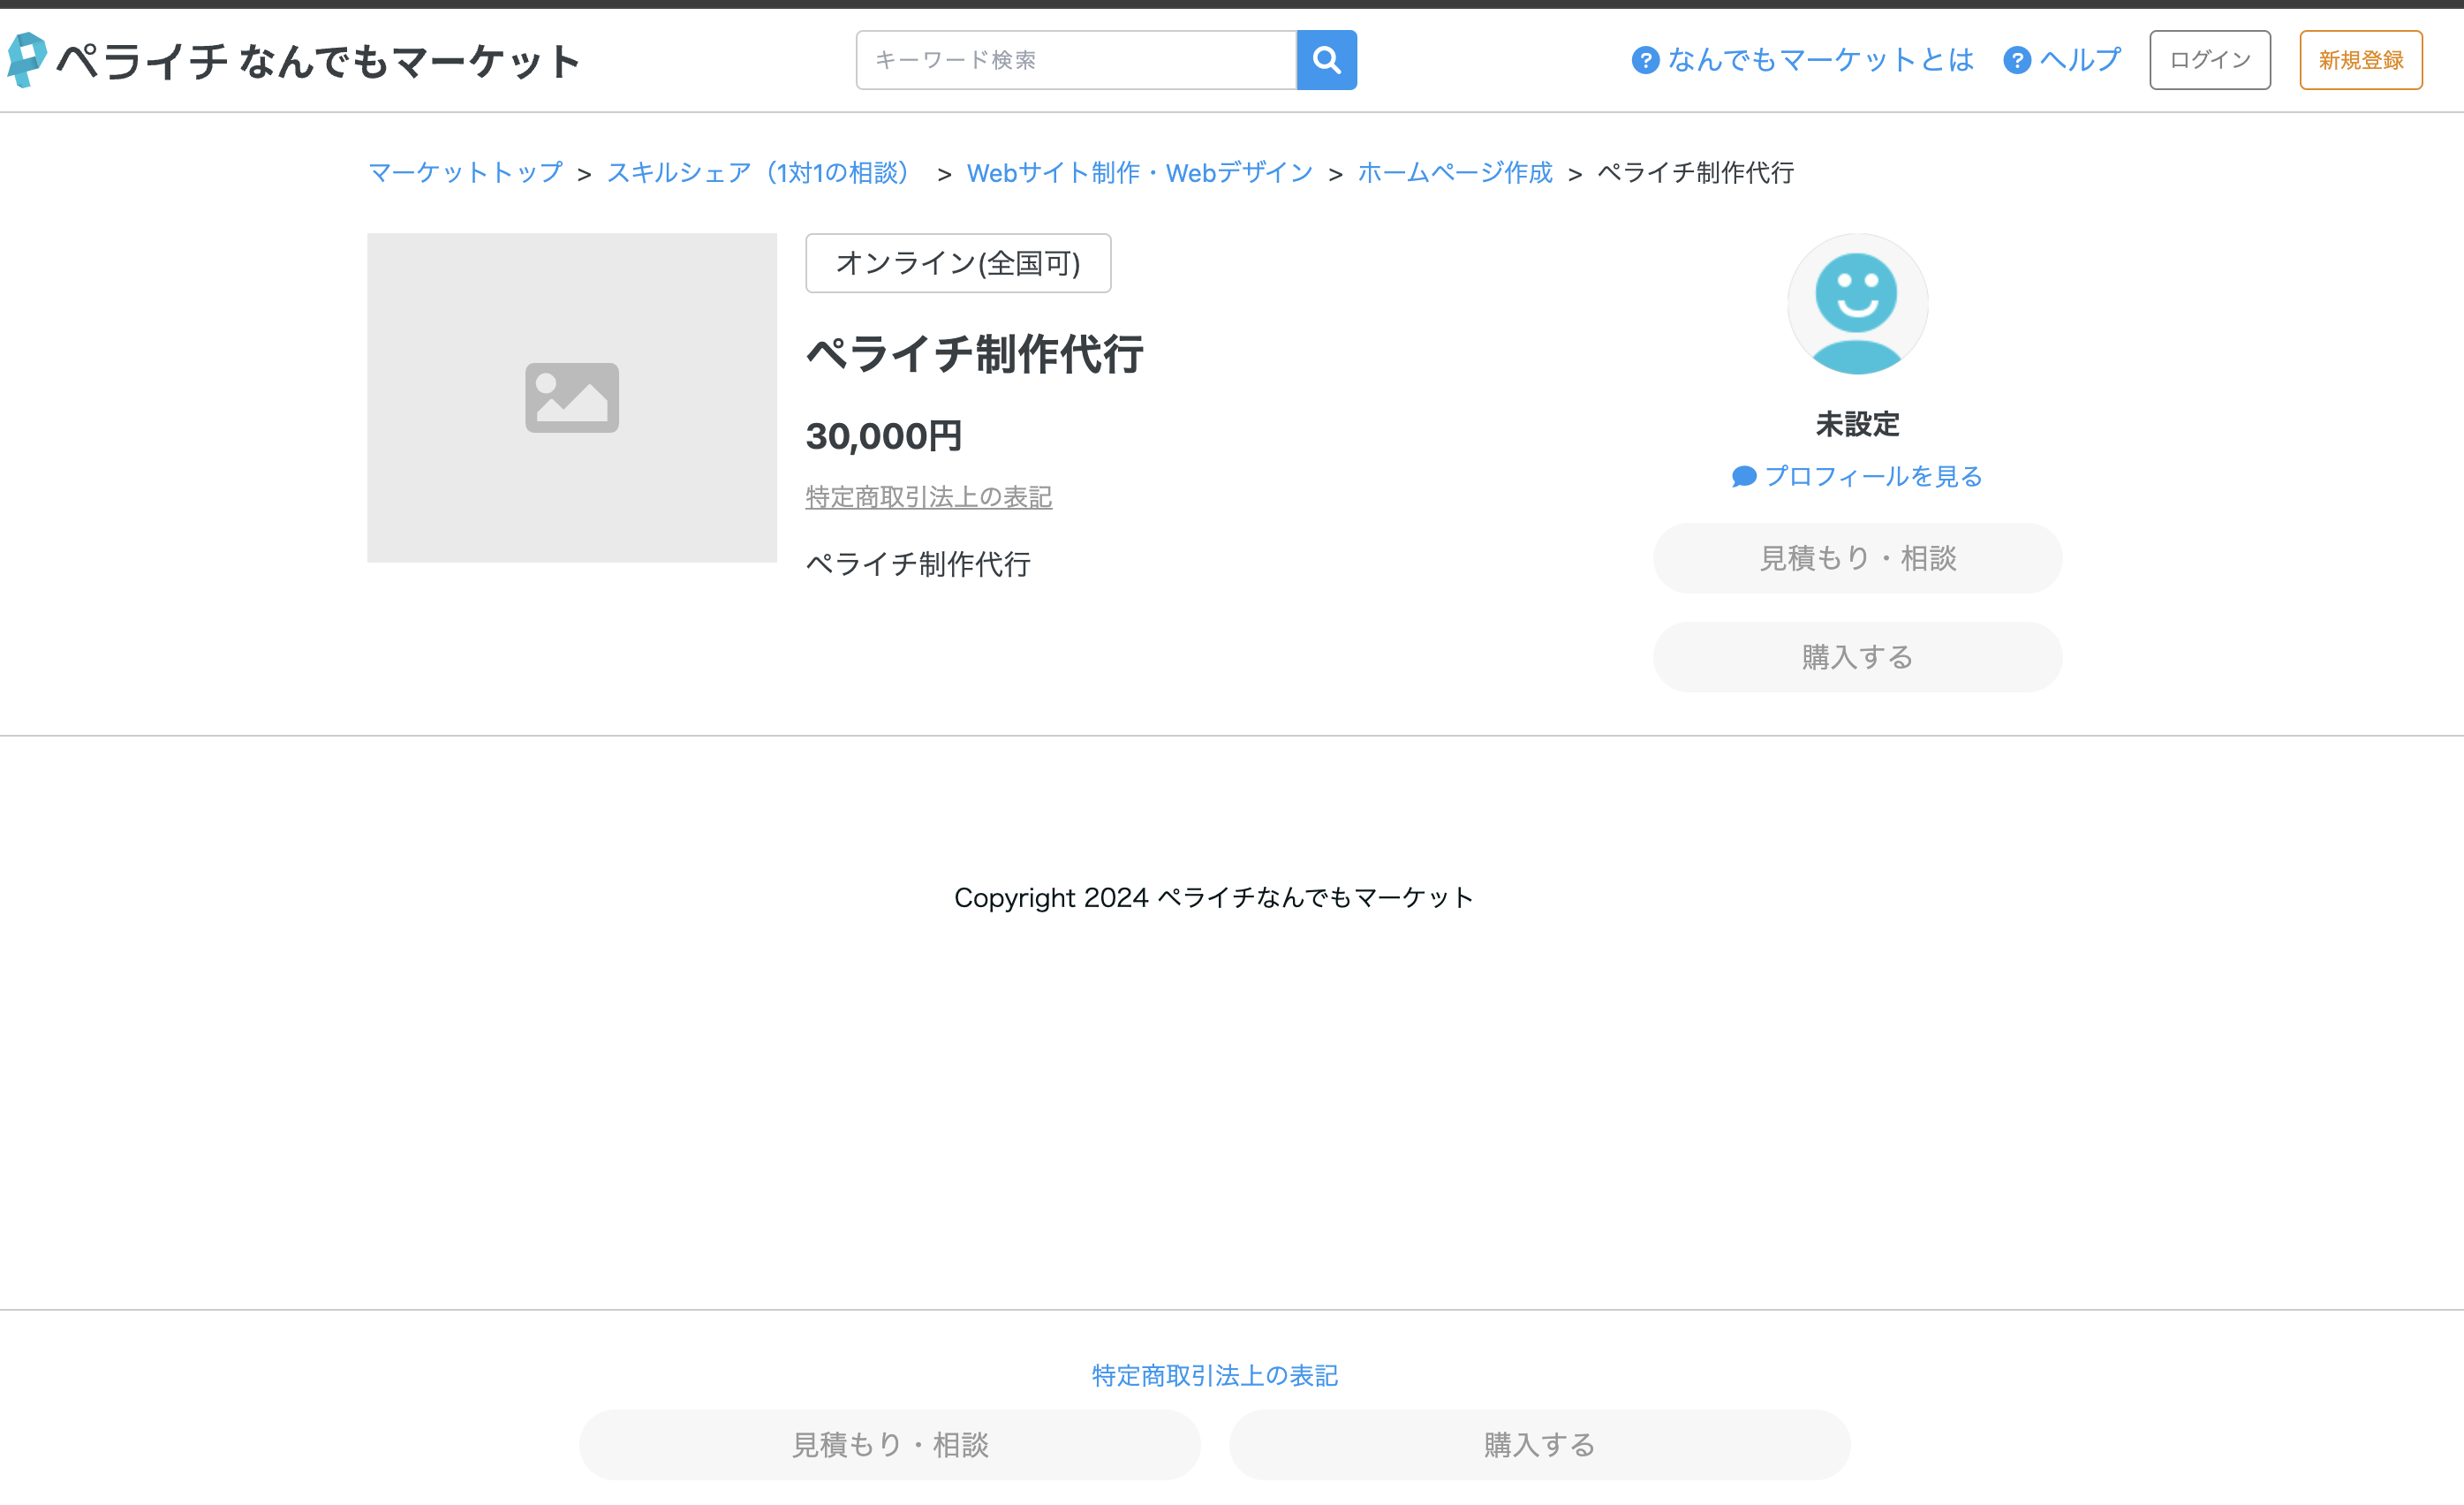This screenshot has height=1505, width=2464.
Task: Open the ヘルプ link
Action: [x=2080, y=60]
